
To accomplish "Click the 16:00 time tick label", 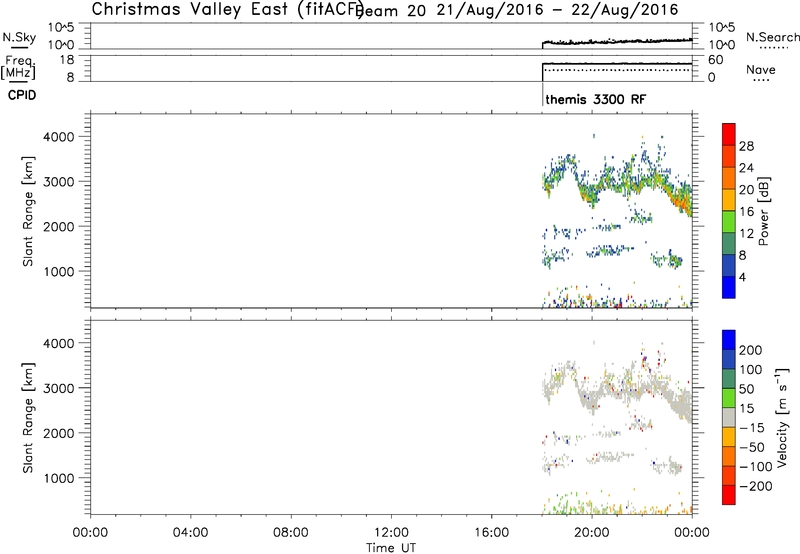I will pos(491,533).
